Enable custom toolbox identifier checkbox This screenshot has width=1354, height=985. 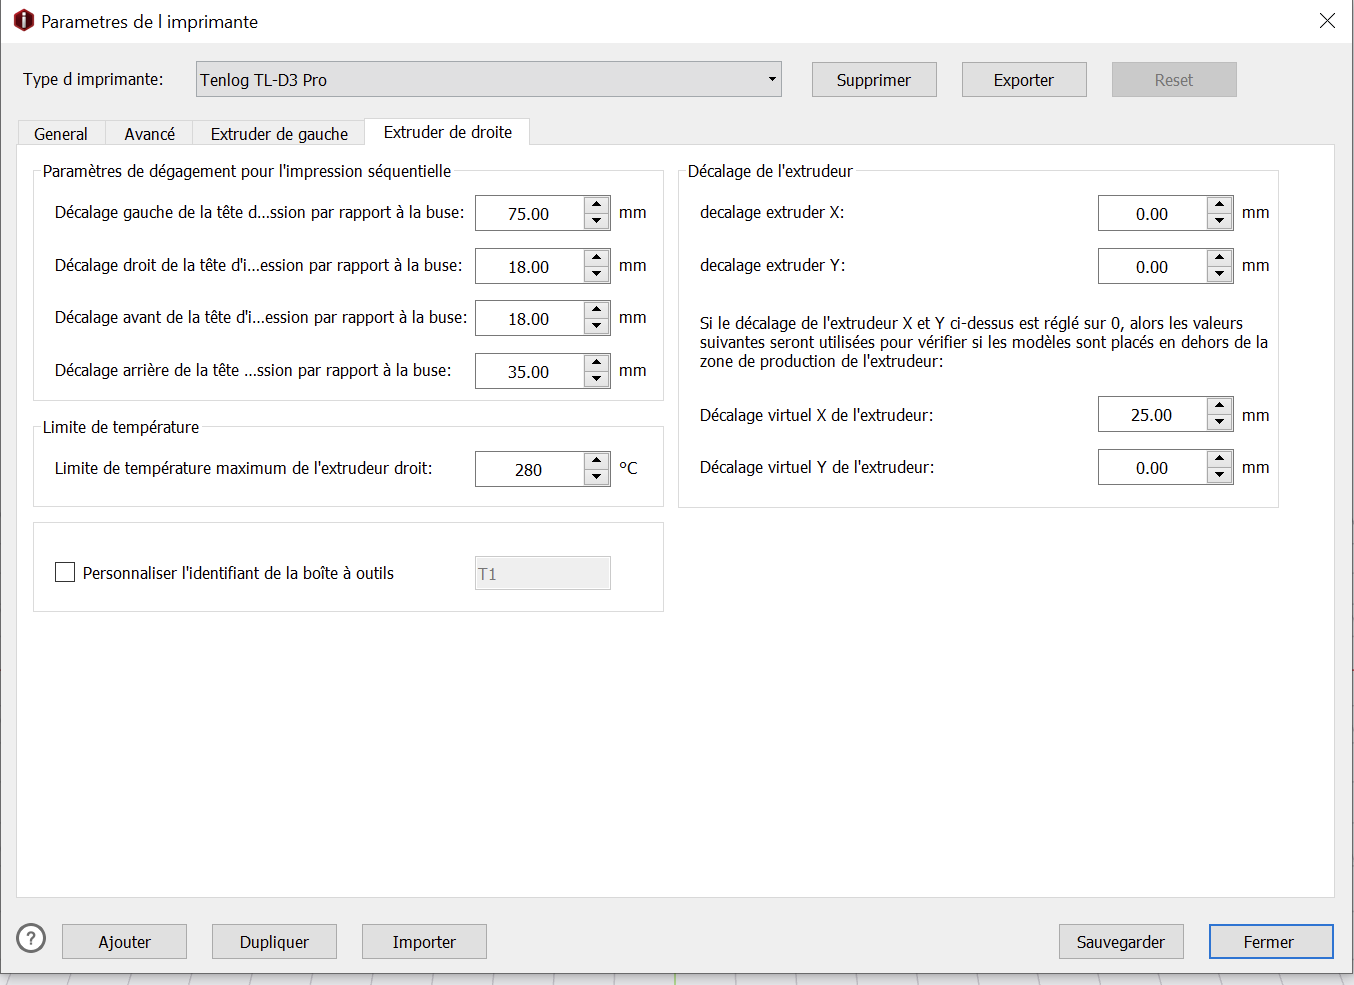65,573
